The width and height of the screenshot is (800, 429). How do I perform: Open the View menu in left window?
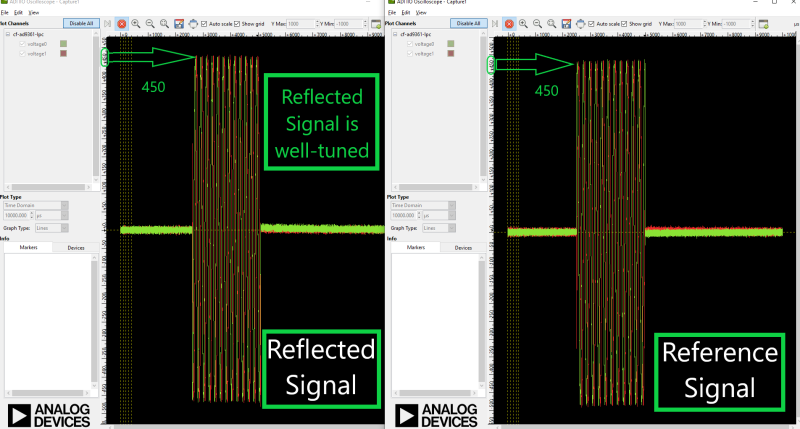33,12
